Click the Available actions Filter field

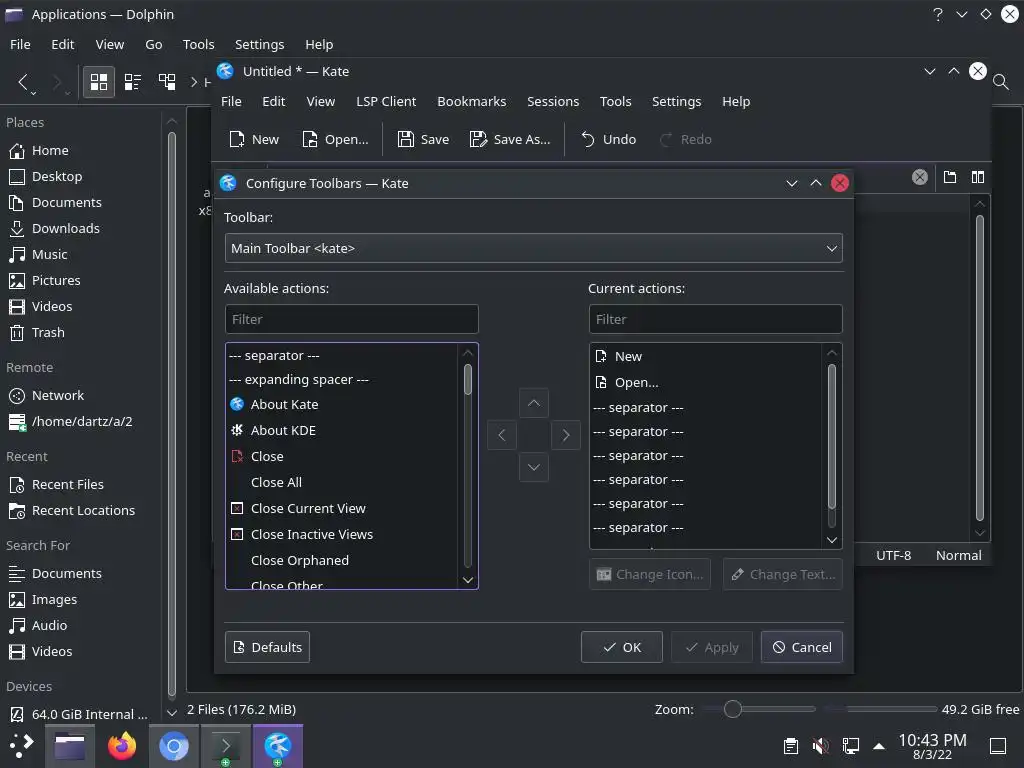pyautogui.click(x=351, y=319)
